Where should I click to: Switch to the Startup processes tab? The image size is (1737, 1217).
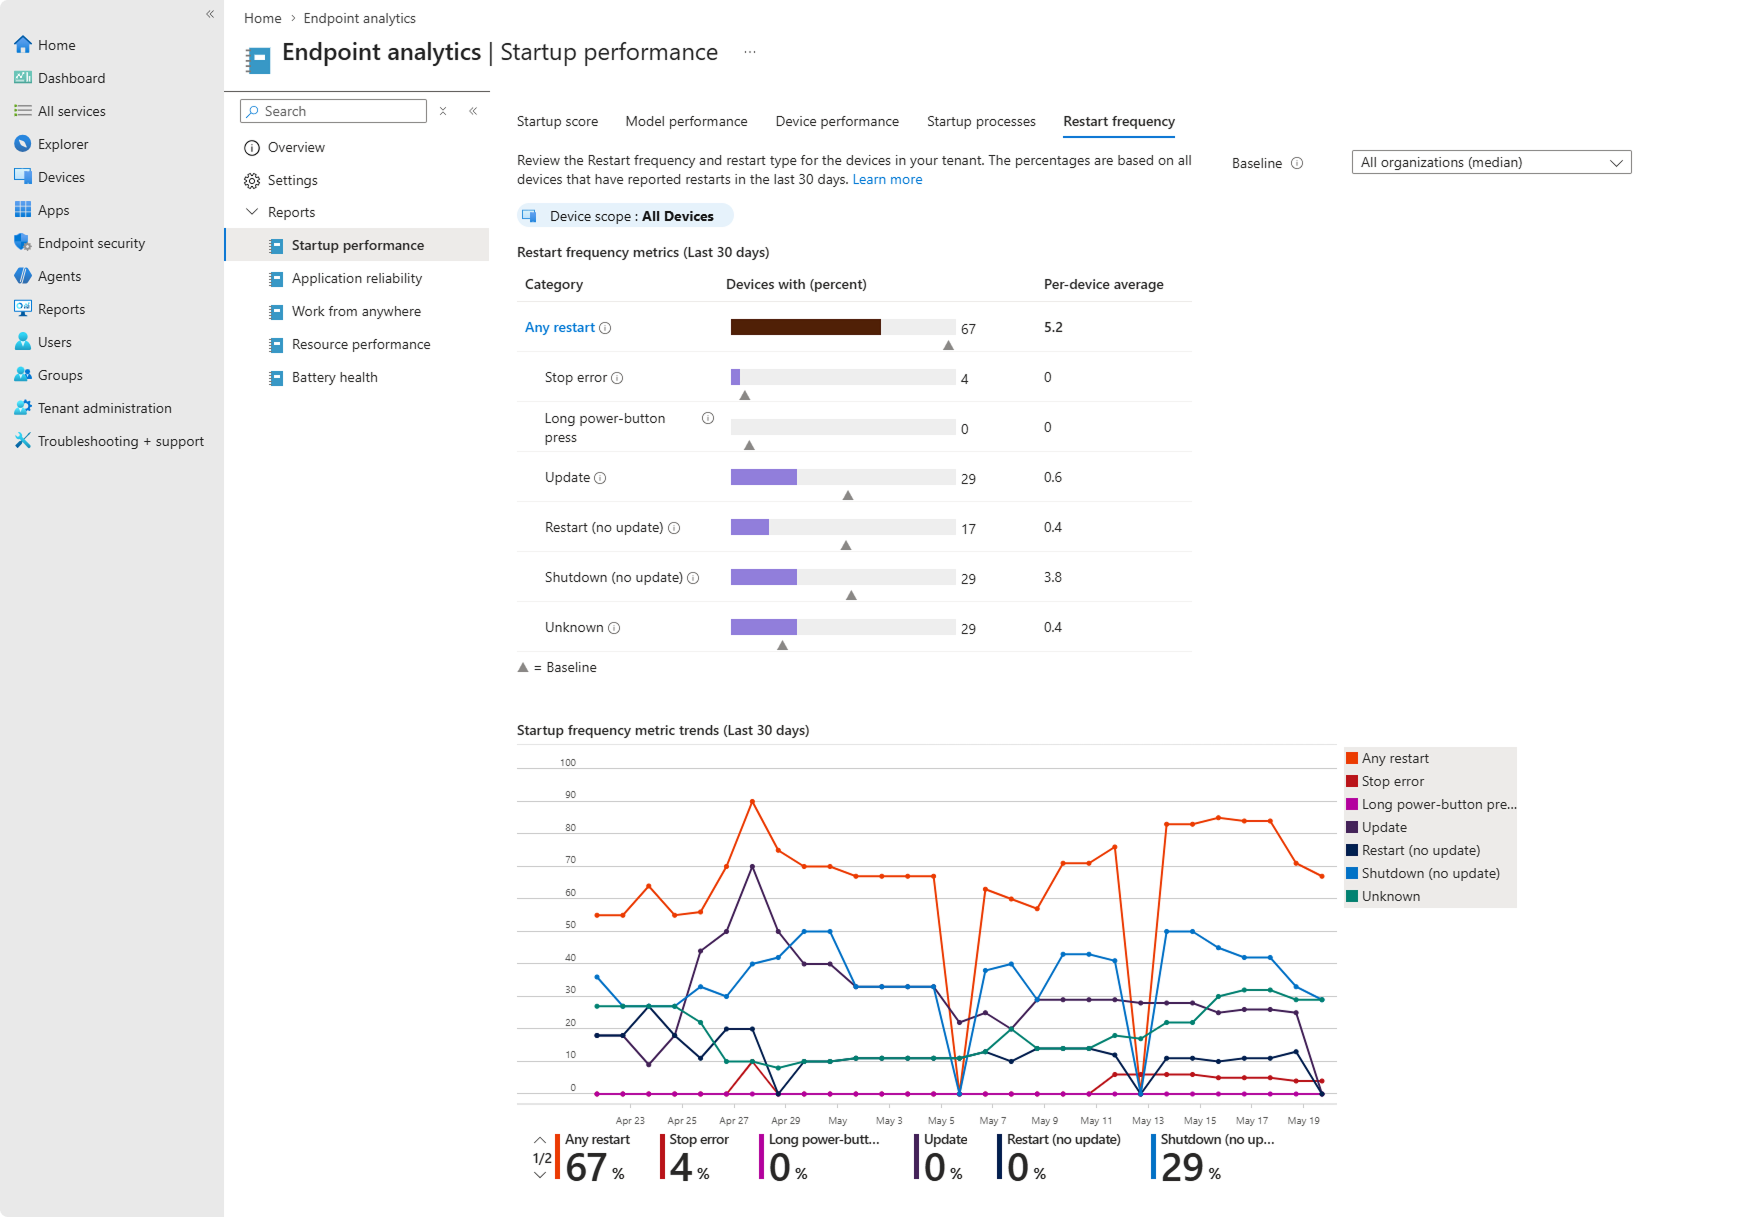coord(981,121)
